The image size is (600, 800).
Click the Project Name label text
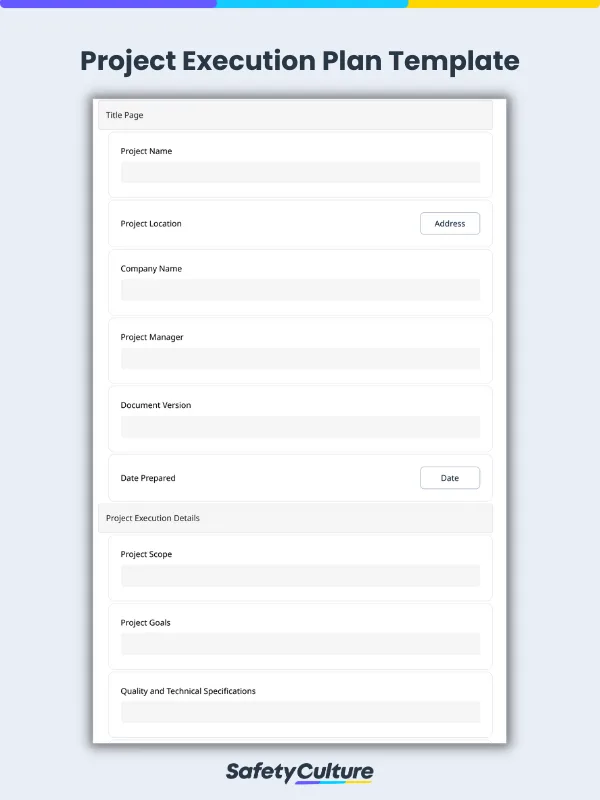146,151
